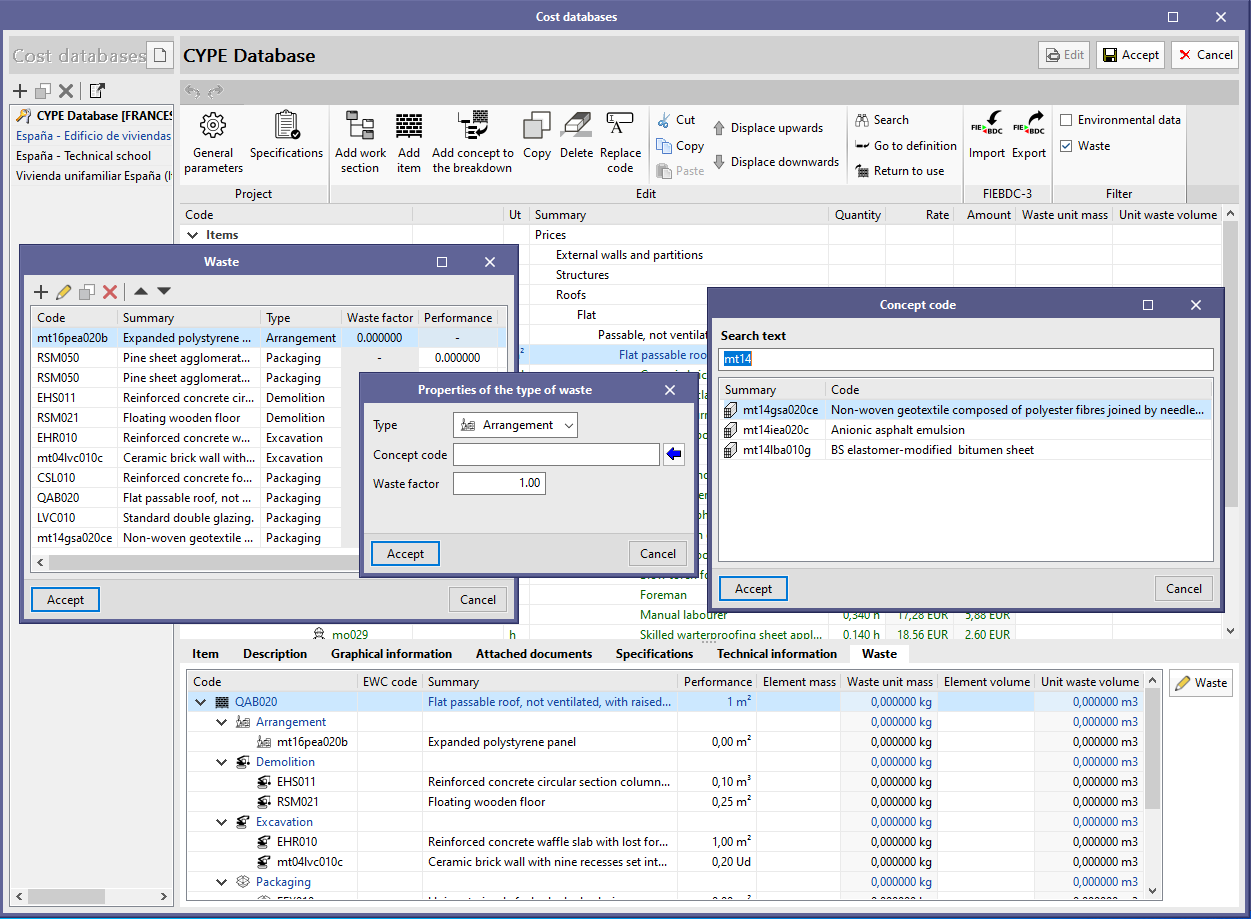Select Vivienda unifamiliar España database
Image resolution: width=1251 pixels, height=919 pixels.
pyautogui.click(x=93, y=176)
